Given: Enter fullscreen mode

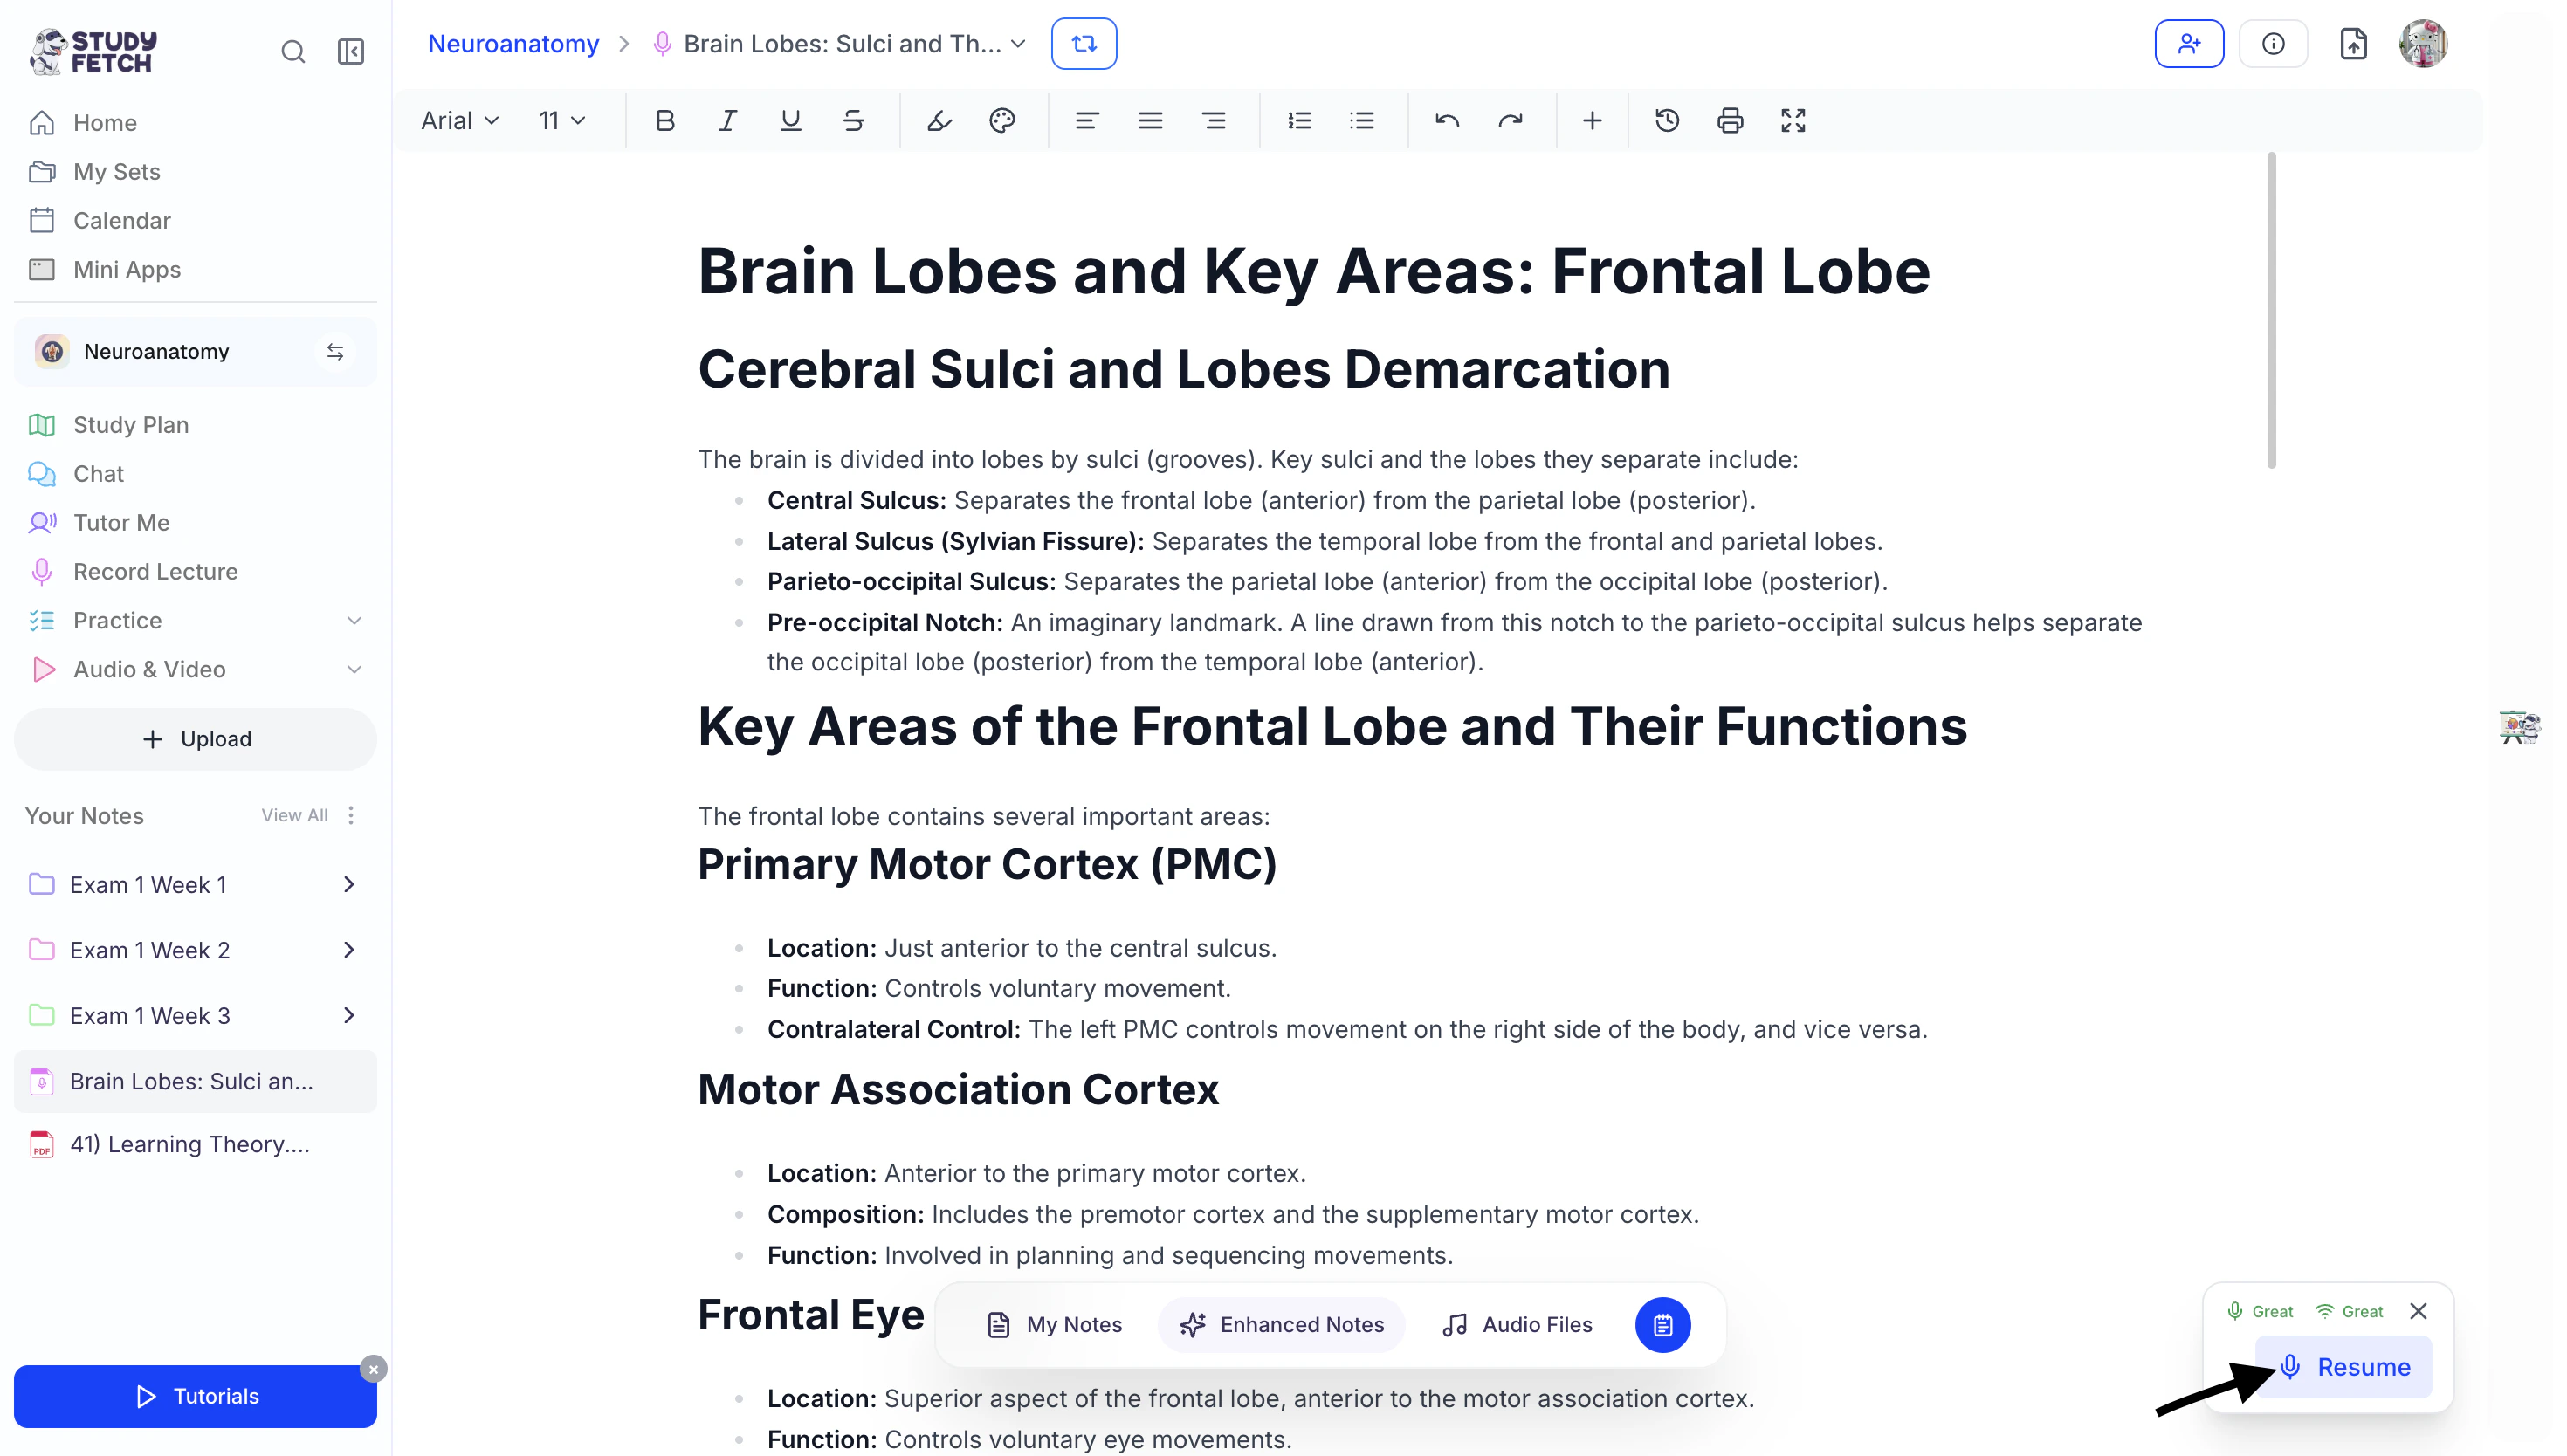Looking at the screenshot, I should click(x=1793, y=121).
